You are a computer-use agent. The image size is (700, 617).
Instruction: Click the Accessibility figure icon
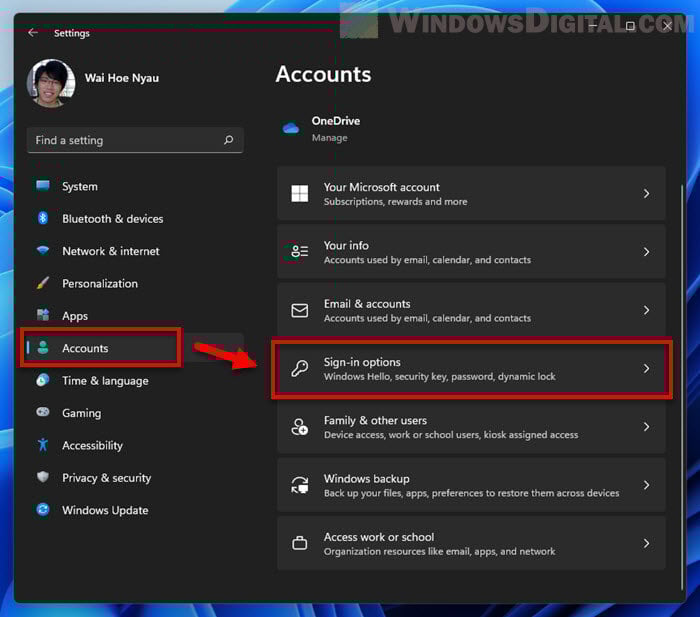pos(43,445)
